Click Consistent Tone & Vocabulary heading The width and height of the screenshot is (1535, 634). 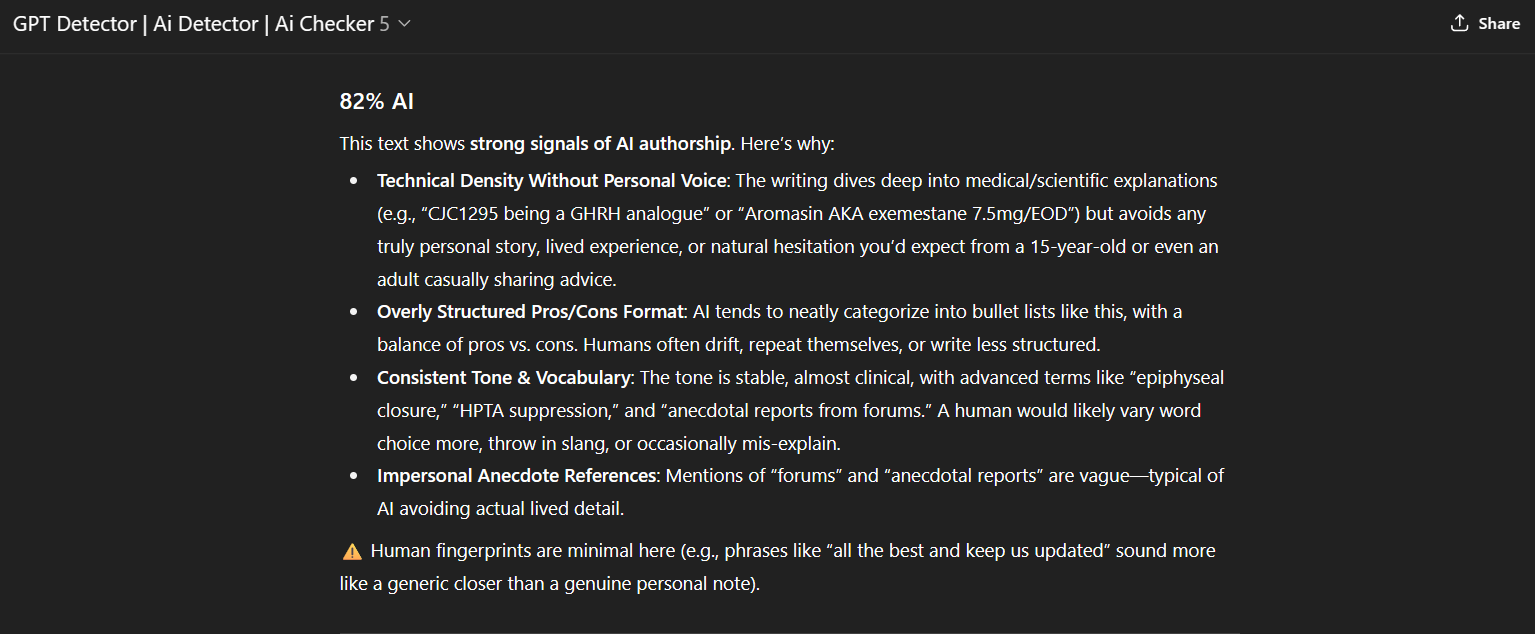[504, 378]
